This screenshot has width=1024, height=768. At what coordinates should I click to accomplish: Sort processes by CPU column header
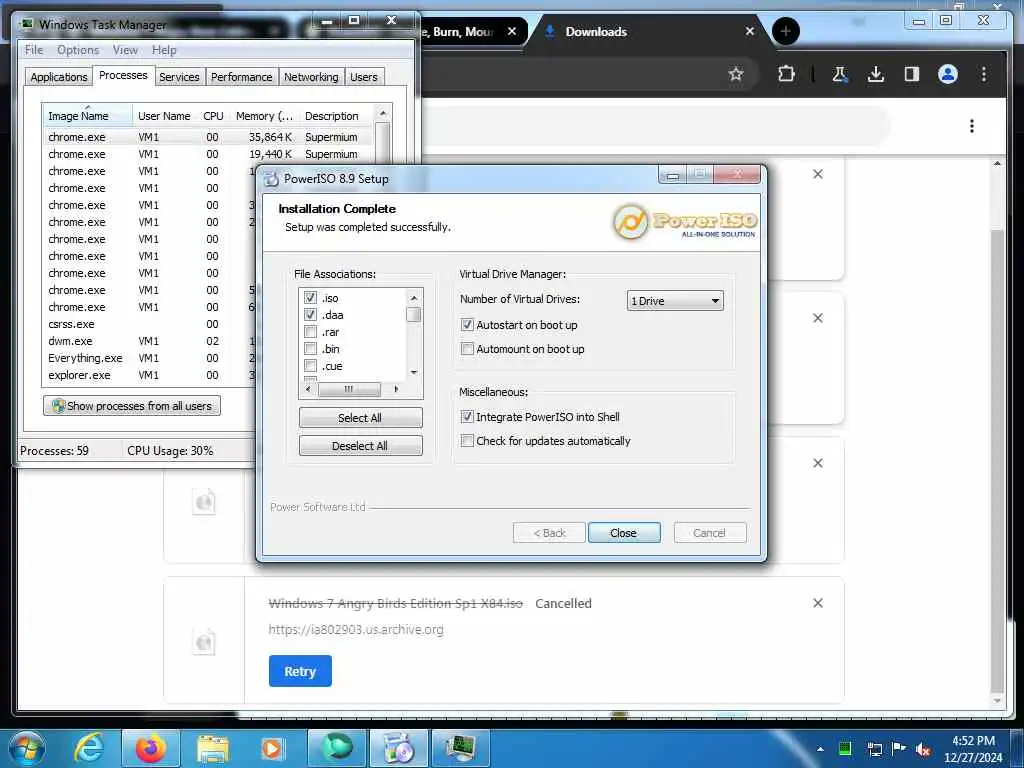click(x=213, y=116)
